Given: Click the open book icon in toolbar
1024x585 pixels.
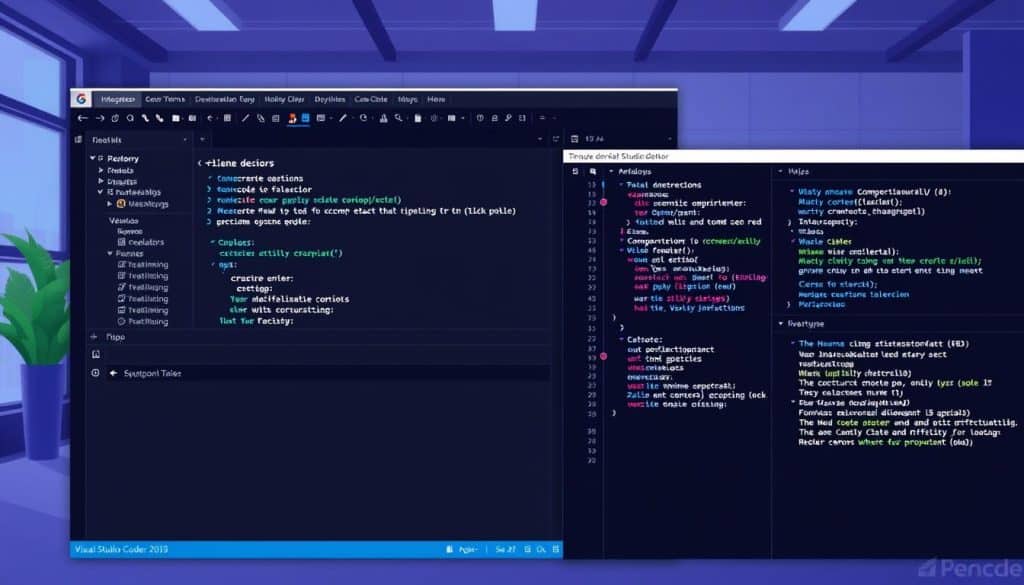Looking at the screenshot, I should coord(192,118).
